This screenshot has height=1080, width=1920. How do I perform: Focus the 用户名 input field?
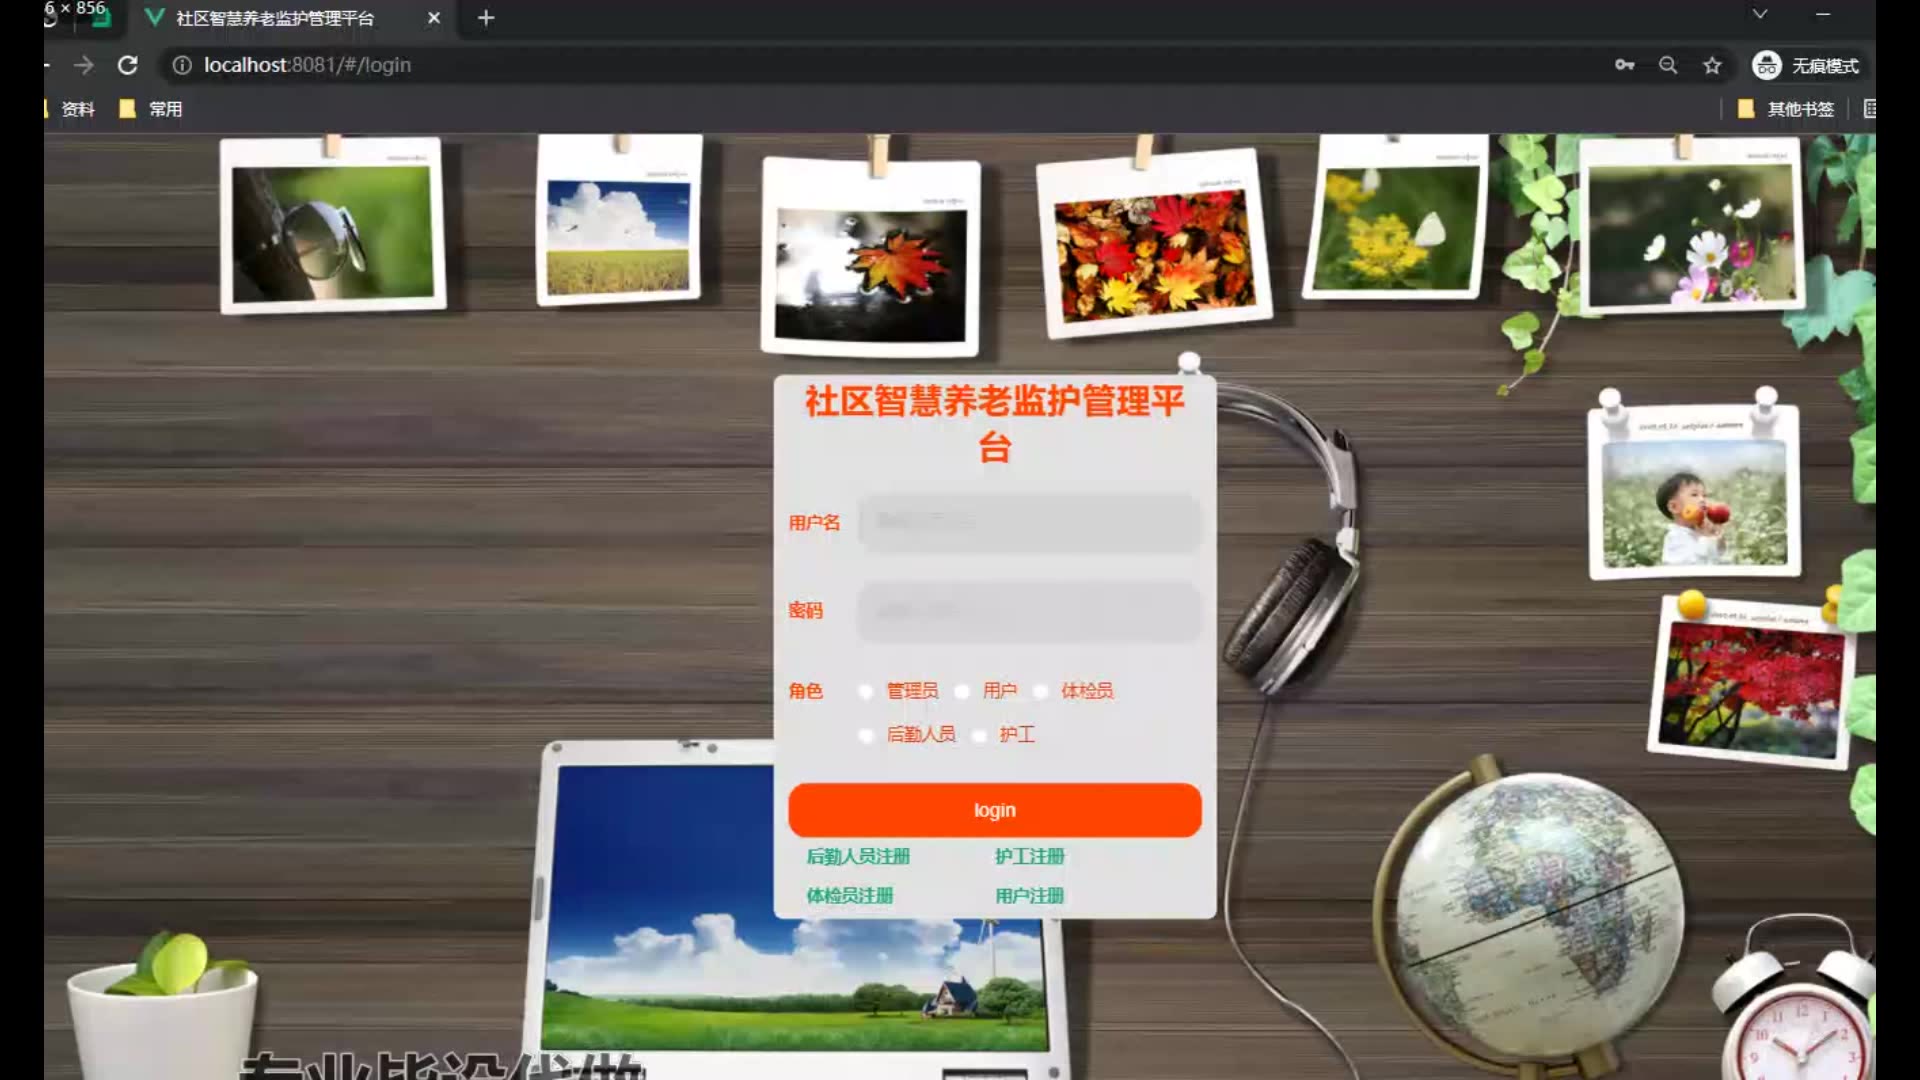coord(1029,522)
